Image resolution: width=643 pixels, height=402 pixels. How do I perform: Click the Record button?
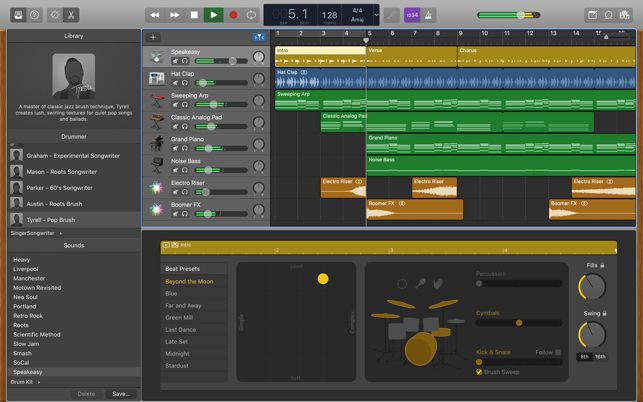tap(233, 15)
